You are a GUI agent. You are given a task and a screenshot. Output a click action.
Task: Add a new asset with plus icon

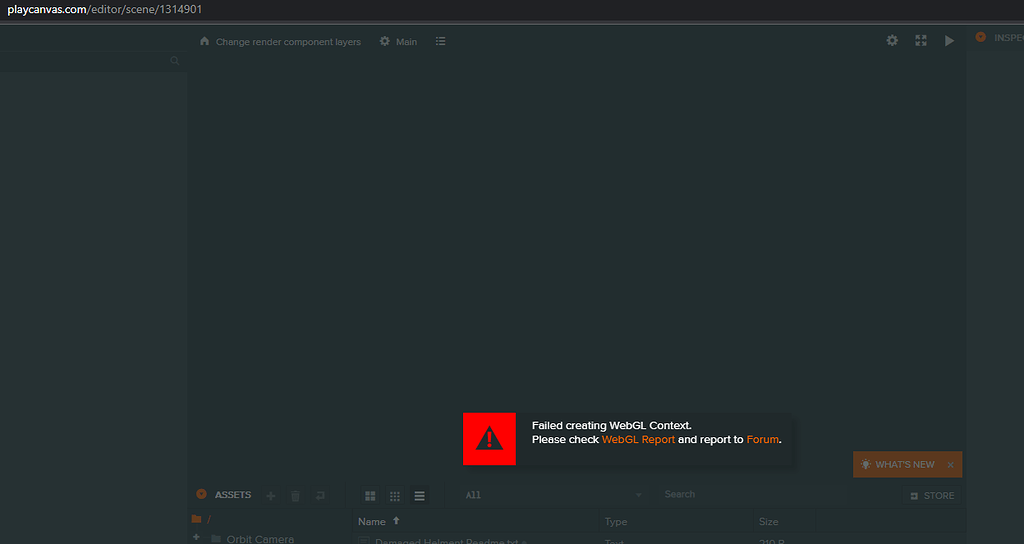point(270,496)
